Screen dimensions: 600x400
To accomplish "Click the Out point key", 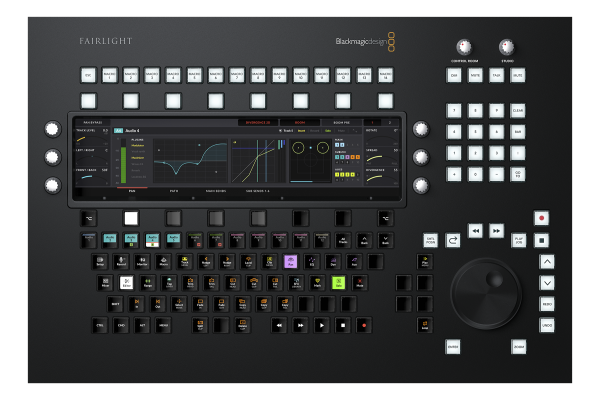I will (x=158, y=304).
